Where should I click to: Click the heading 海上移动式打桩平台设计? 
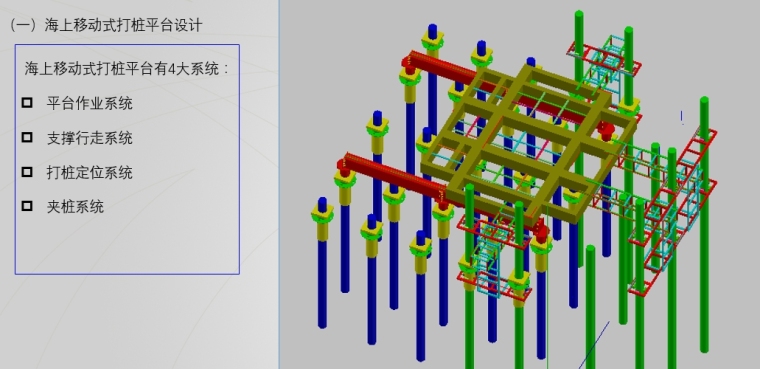tap(123, 25)
